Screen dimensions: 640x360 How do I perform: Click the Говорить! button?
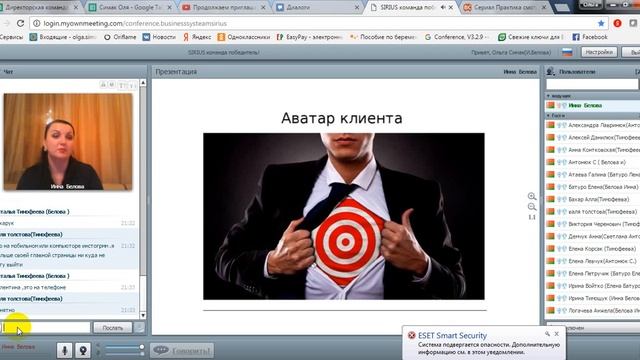182,350
